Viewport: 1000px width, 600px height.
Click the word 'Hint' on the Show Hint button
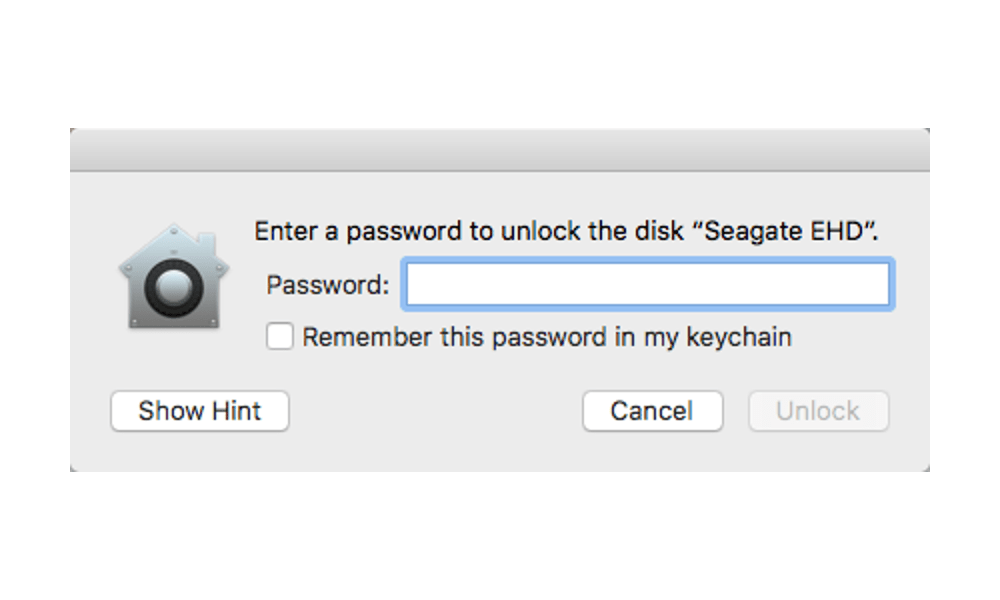pyautogui.click(x=236, y=411)
